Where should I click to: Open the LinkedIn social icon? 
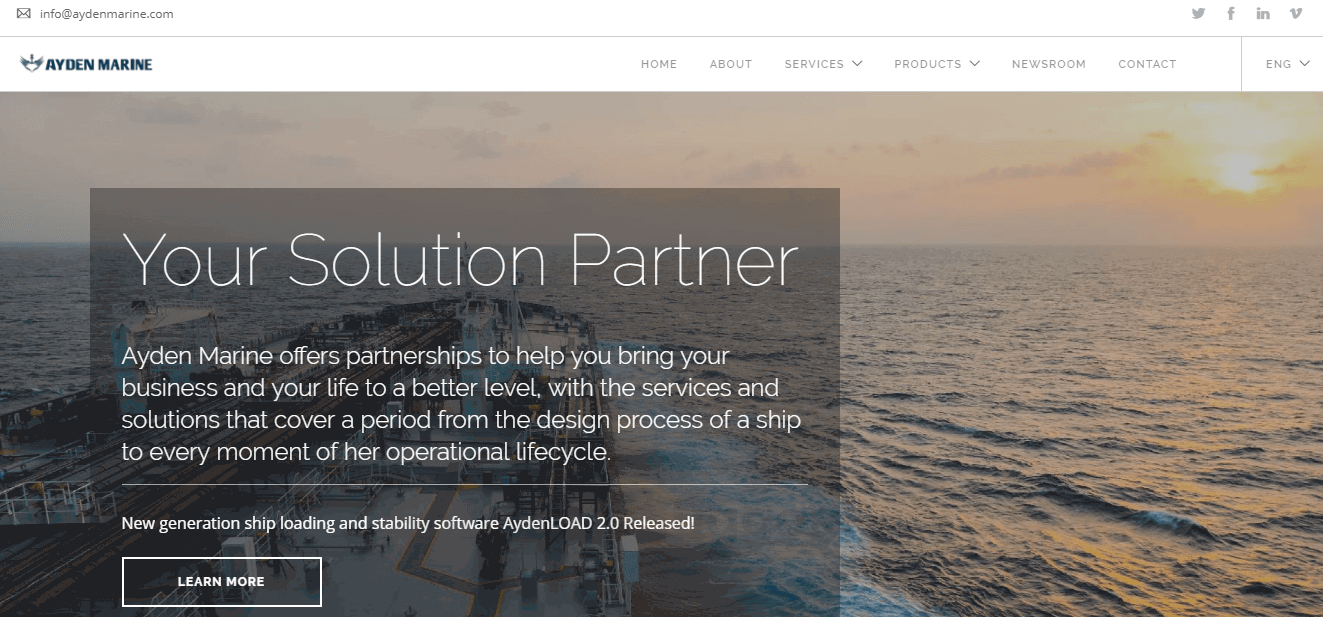tap(1264, 14)
